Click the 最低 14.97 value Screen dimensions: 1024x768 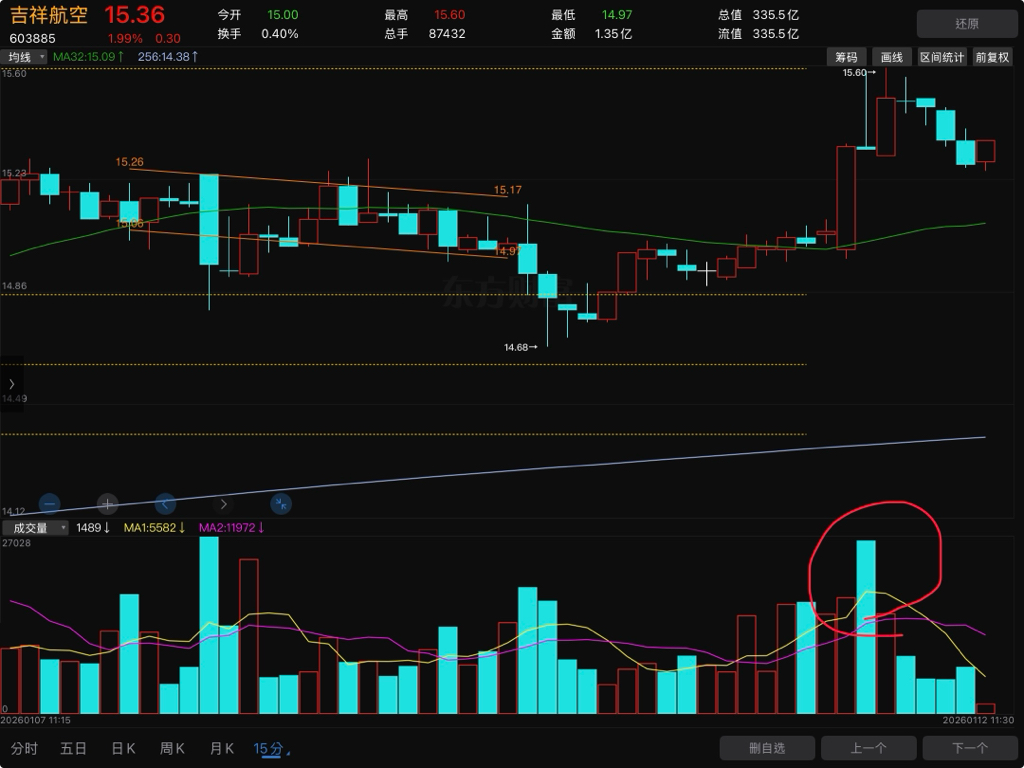coord(617,14)
